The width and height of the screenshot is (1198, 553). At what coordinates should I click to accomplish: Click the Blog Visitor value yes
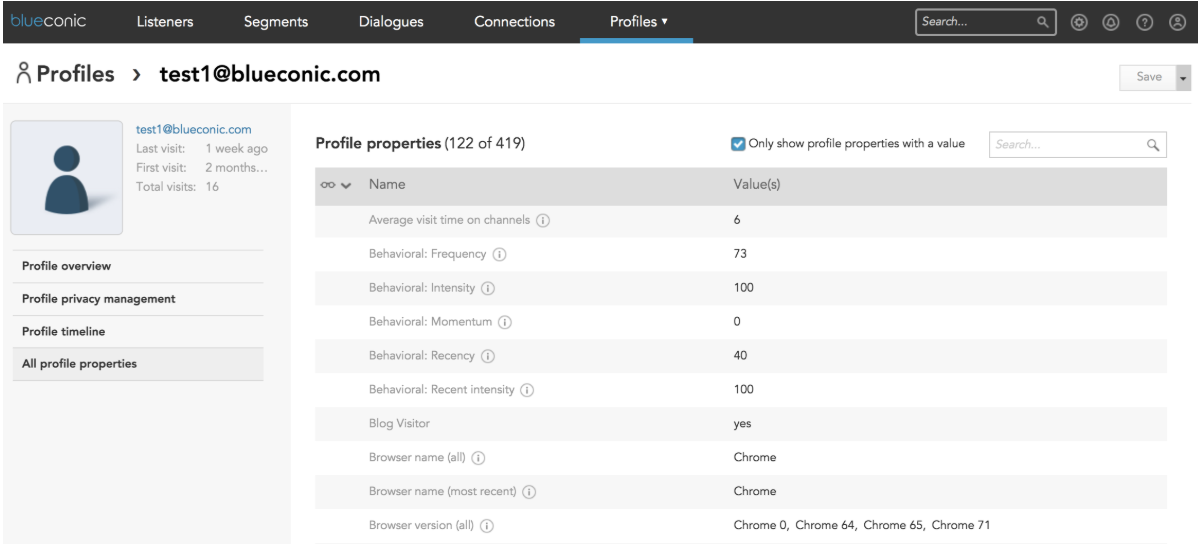[742, 423]
